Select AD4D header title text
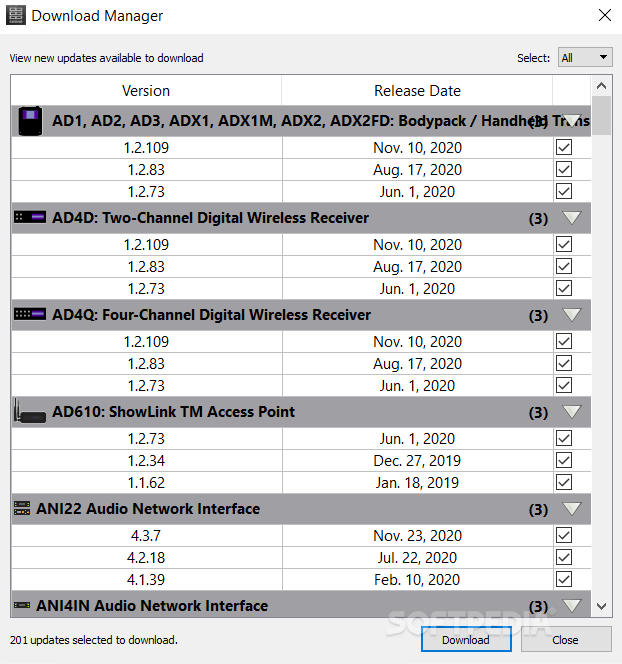Image resolution: width=622 pixels, height=664 pixels. click(x=210, y=218)
